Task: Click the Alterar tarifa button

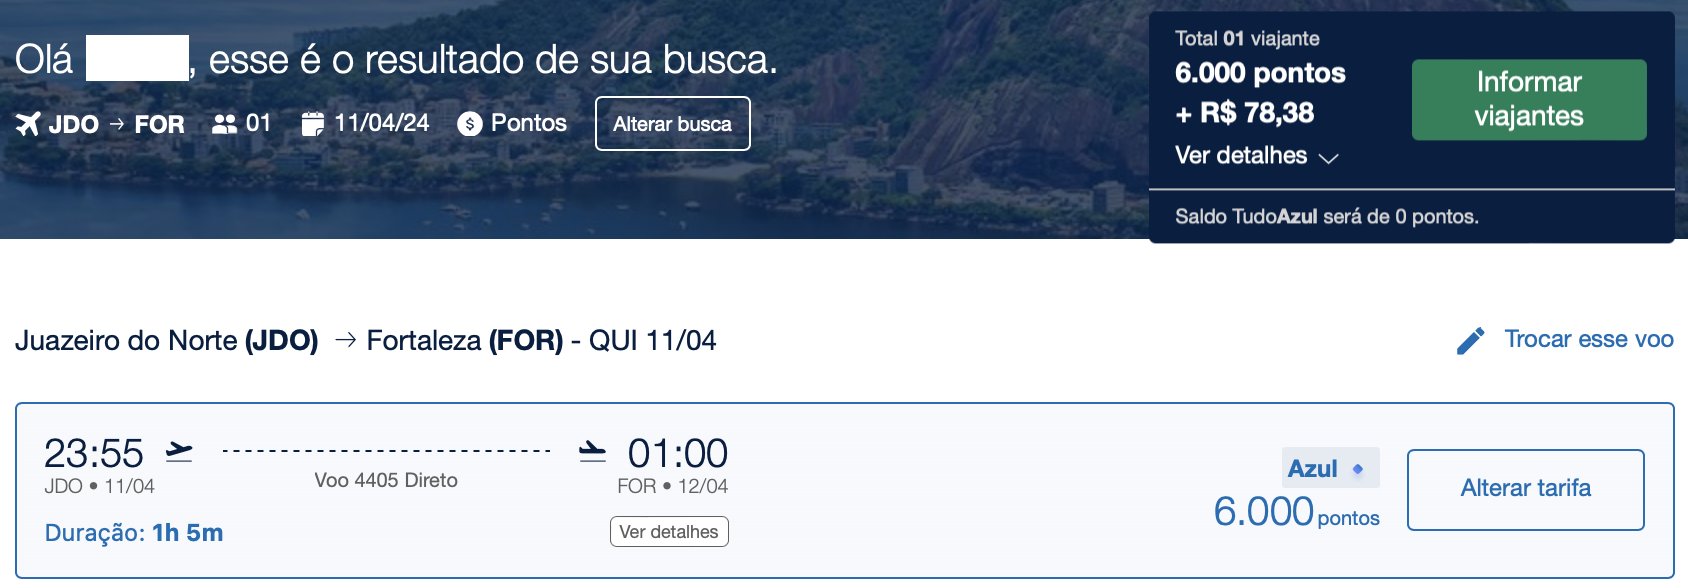Action: 1526,489
